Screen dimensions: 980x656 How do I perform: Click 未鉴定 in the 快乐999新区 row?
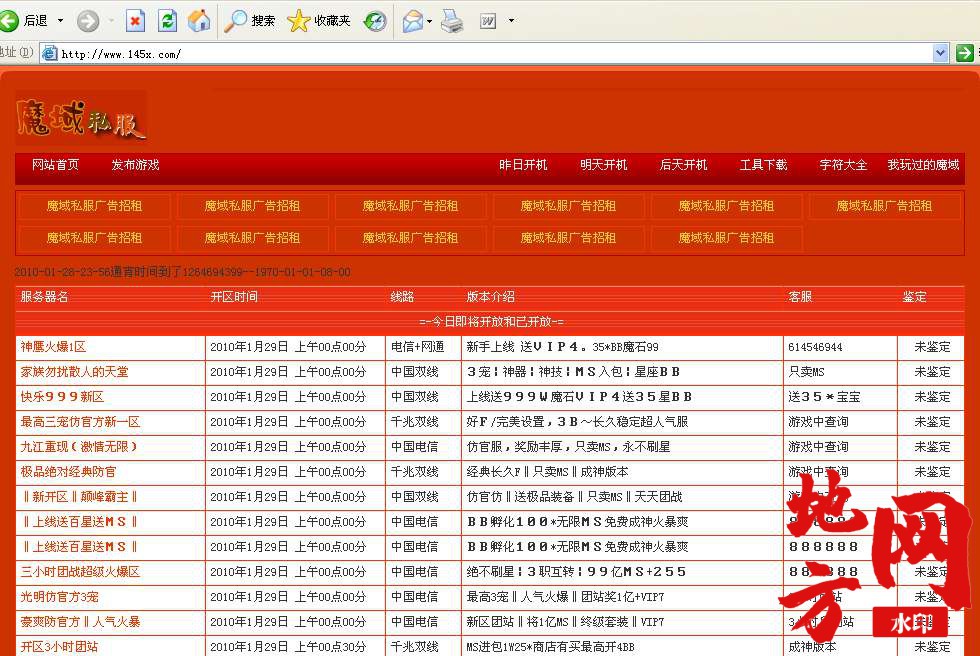[932, 397]
